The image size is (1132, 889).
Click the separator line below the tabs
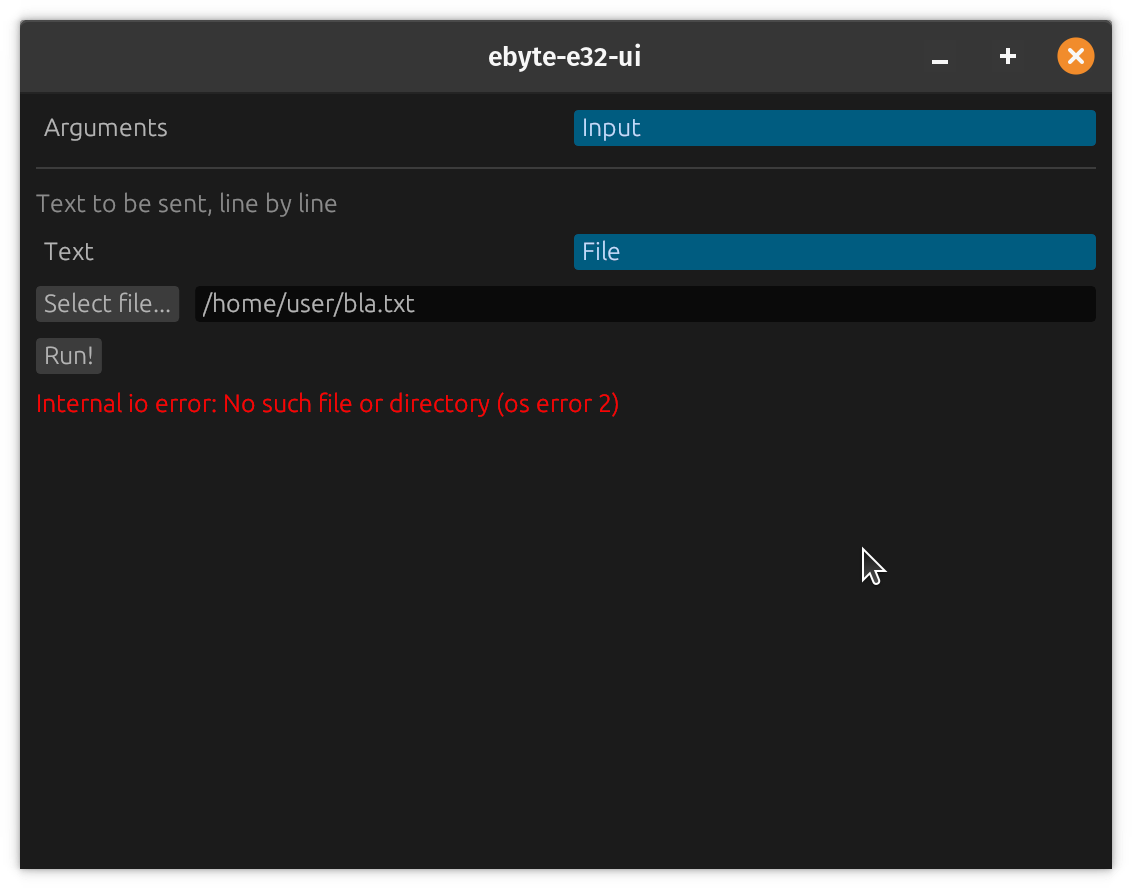[565, 168]
